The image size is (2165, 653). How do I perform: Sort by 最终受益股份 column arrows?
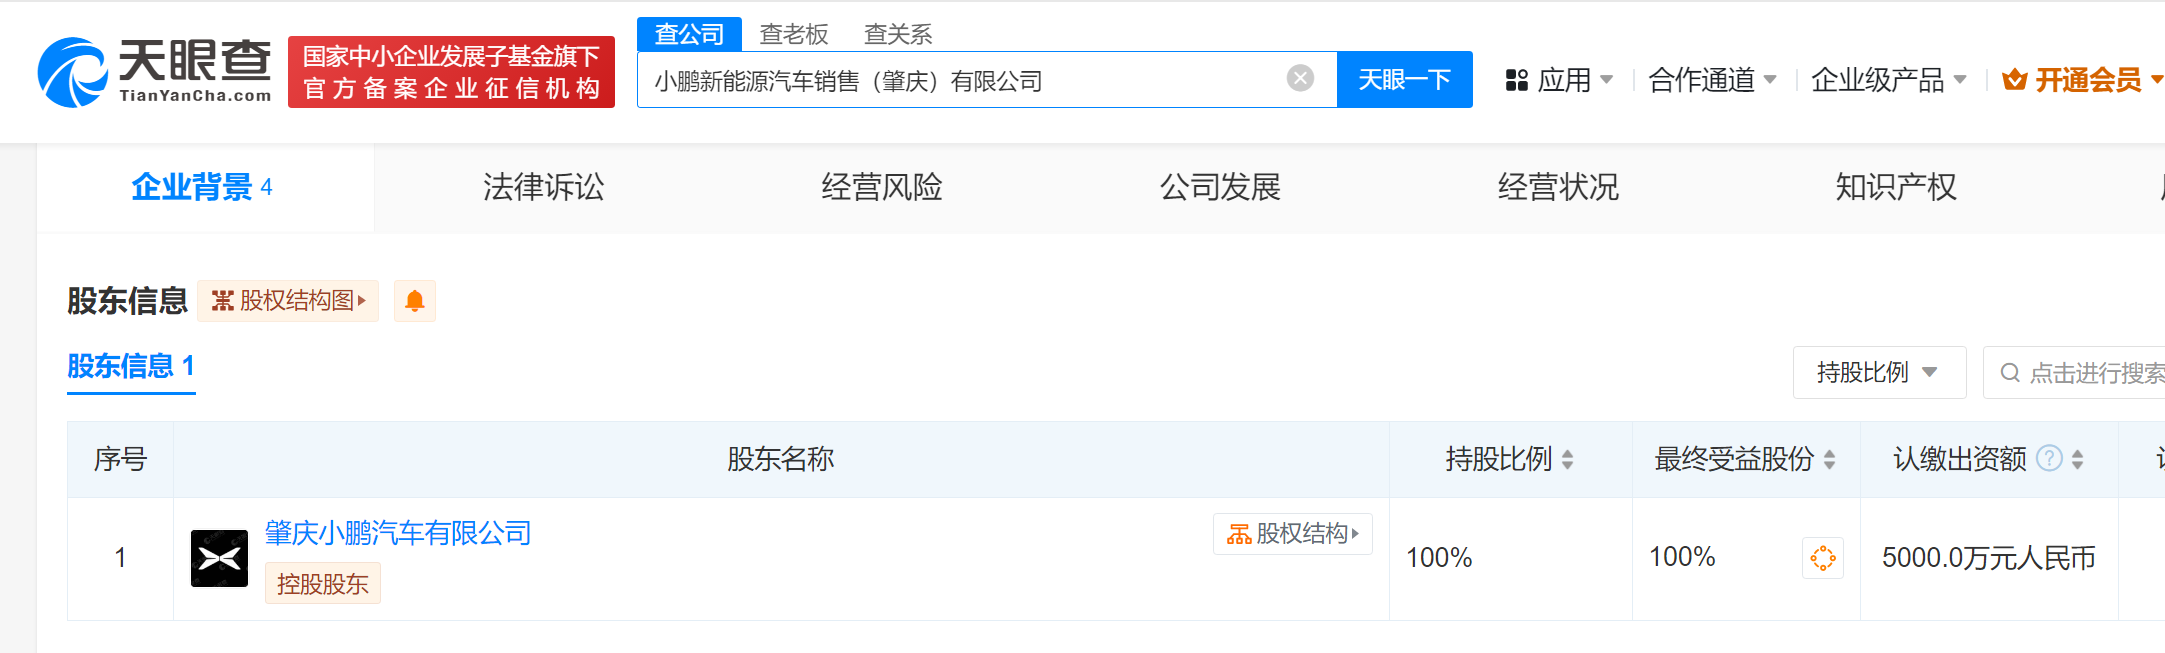click(x=1829, y=459)
